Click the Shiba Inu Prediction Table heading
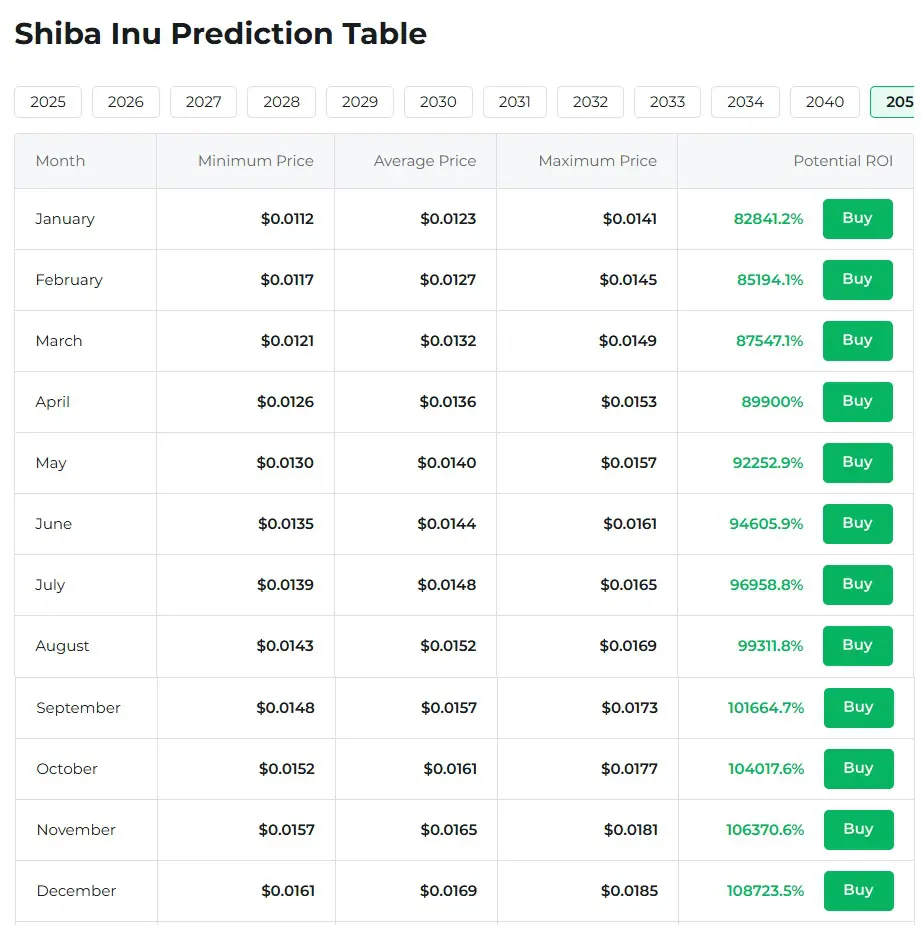Screen dimensions: 922x925 coord(219,33)
